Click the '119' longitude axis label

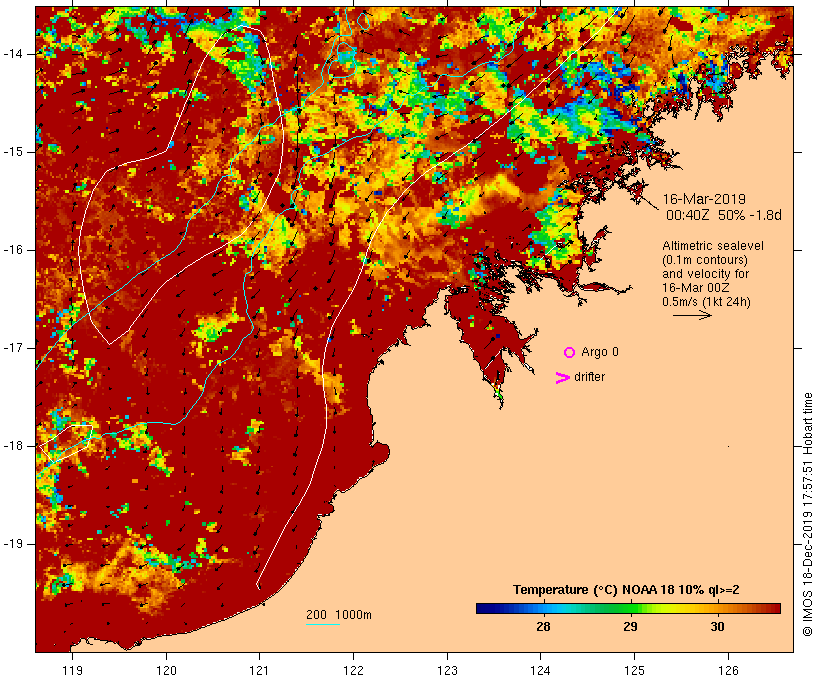coord(72,671)
